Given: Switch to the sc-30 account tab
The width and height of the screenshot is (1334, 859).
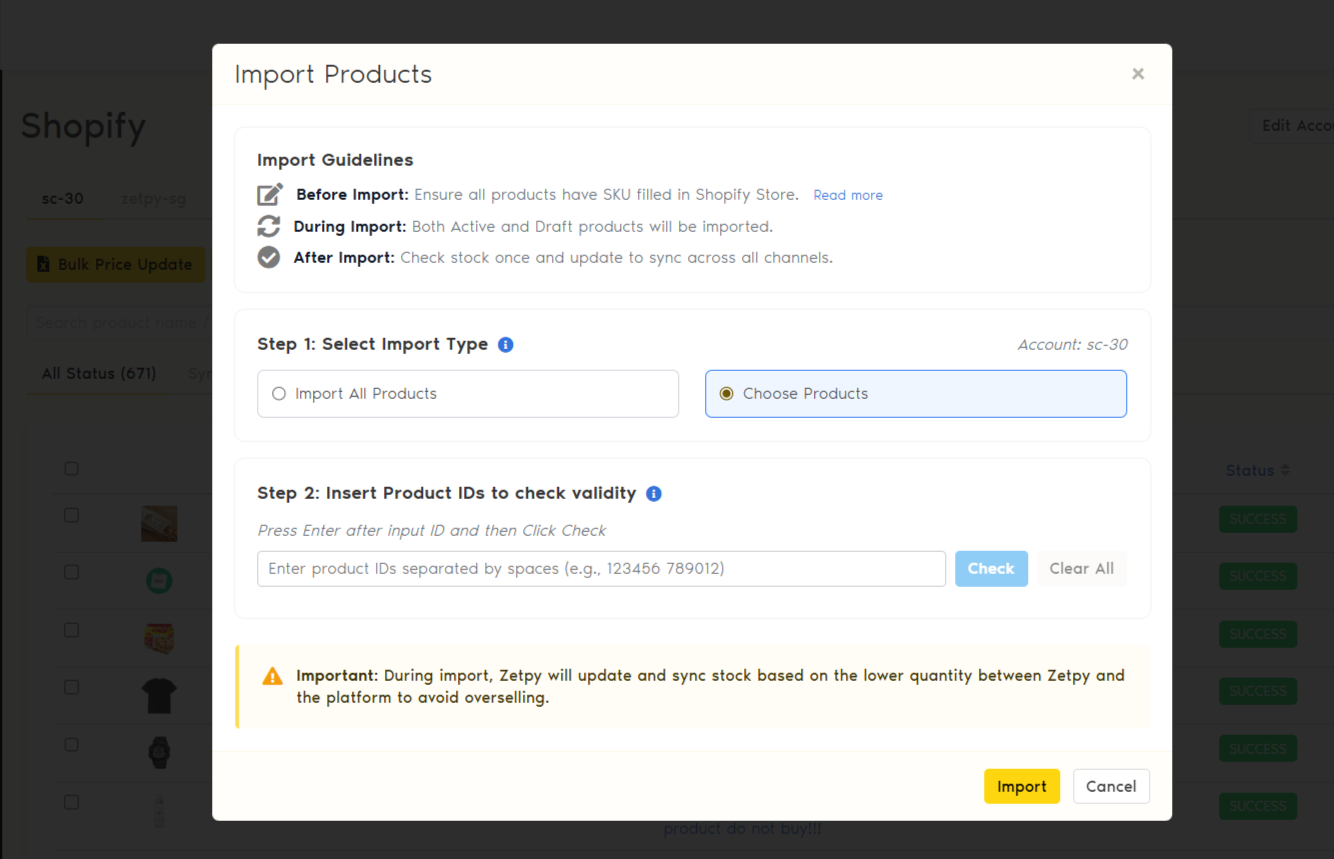Looking at the screenshot, I should [x=63, y=198].
